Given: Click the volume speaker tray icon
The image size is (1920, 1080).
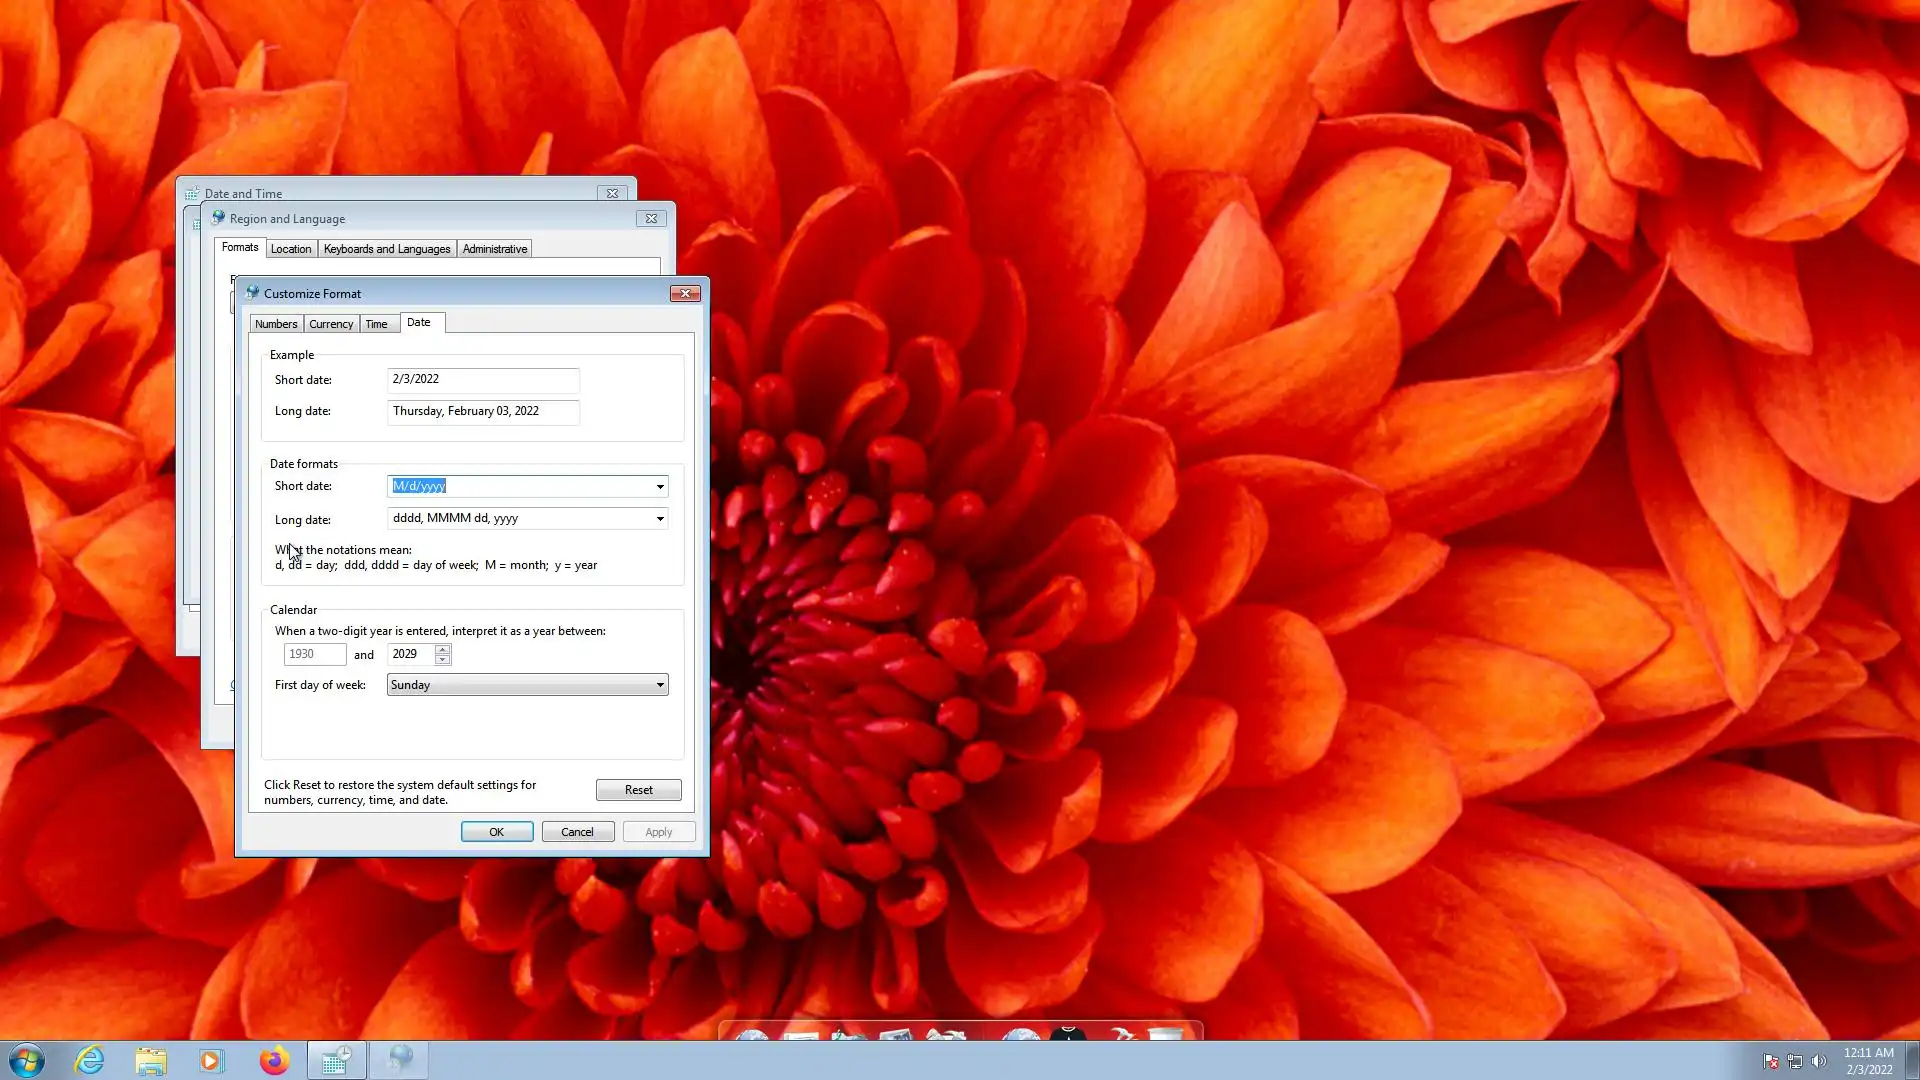Looking at the screenshot, I should point(1819,1061).
